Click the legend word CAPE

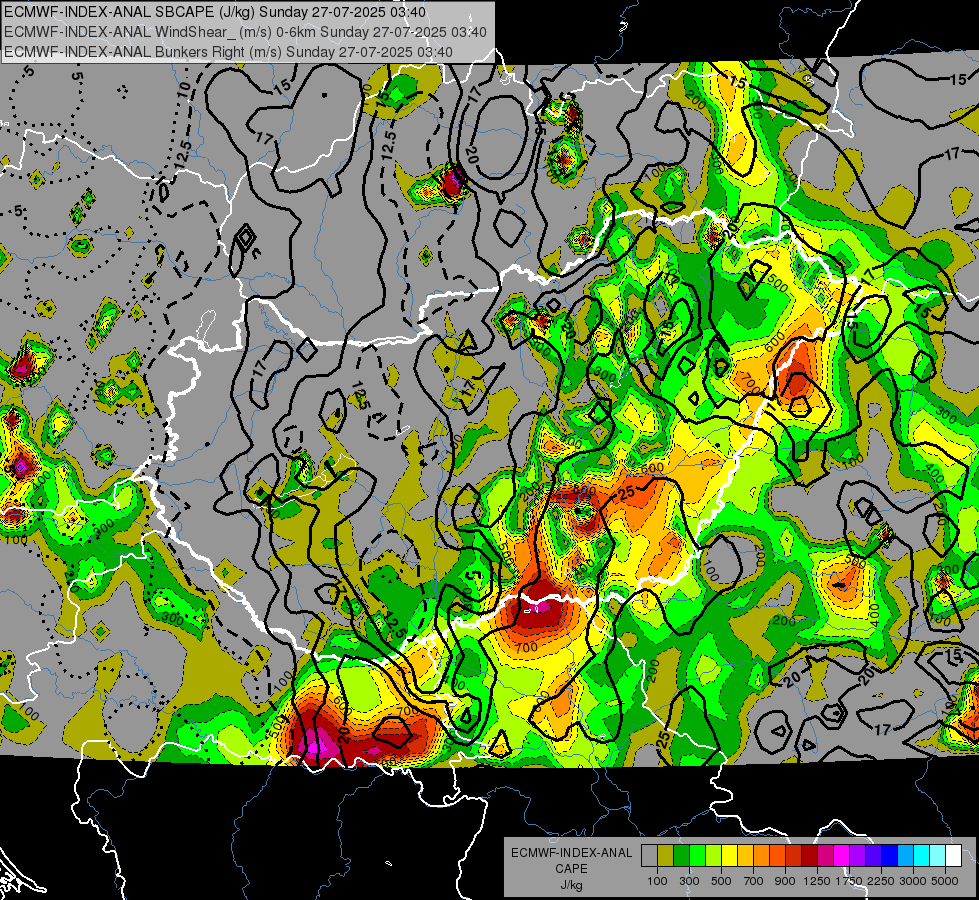(x=571, y=869)
